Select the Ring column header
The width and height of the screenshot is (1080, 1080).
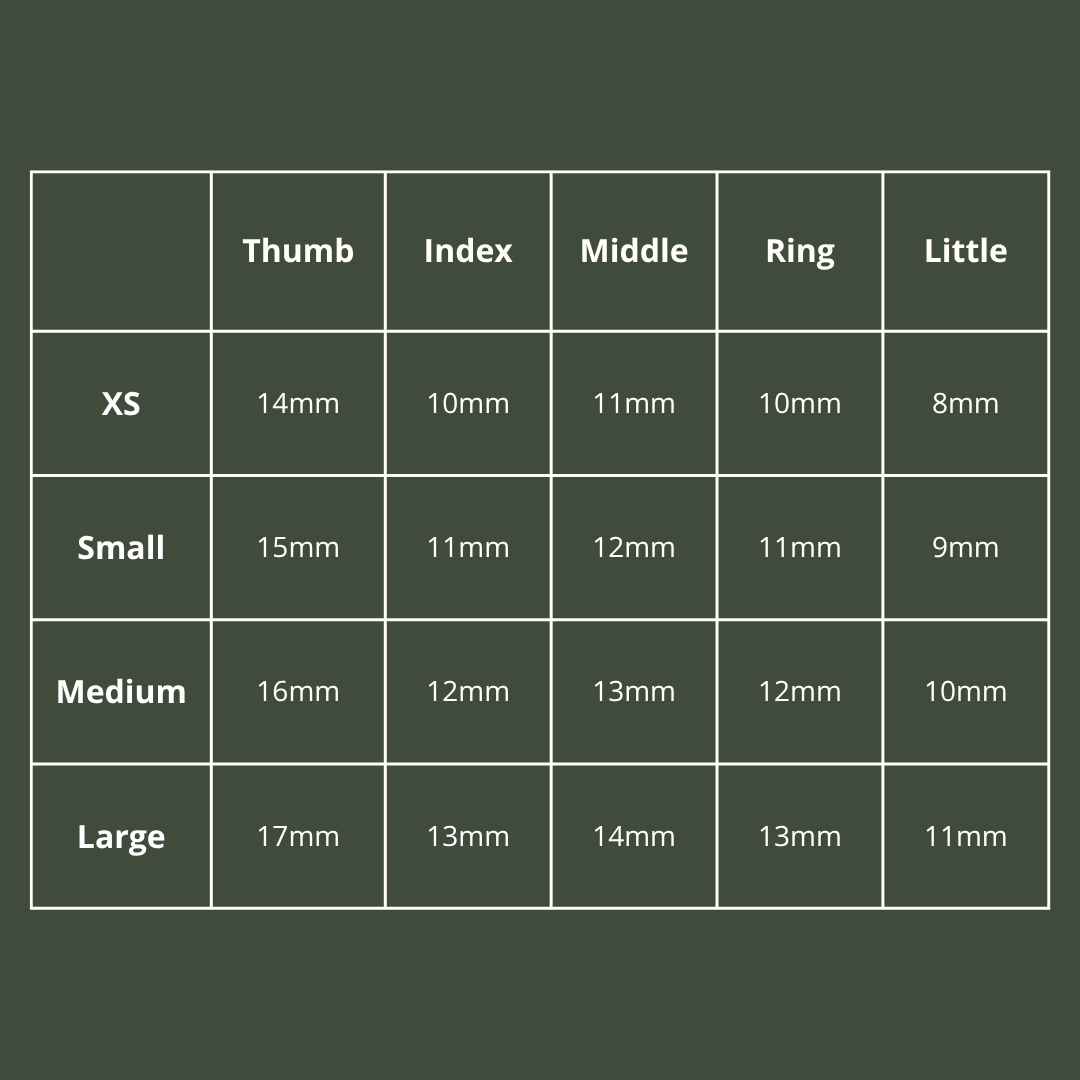point(800,250)
